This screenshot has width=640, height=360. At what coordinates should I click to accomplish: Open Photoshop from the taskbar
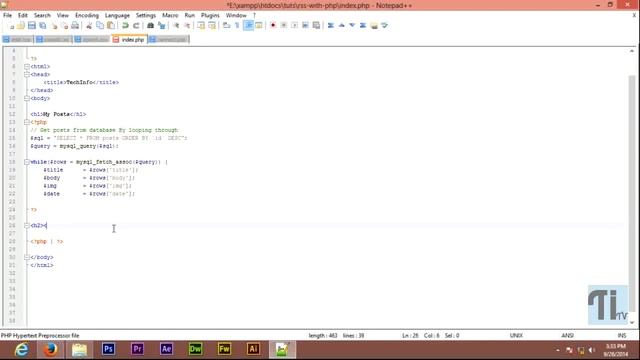click(108, 350)
